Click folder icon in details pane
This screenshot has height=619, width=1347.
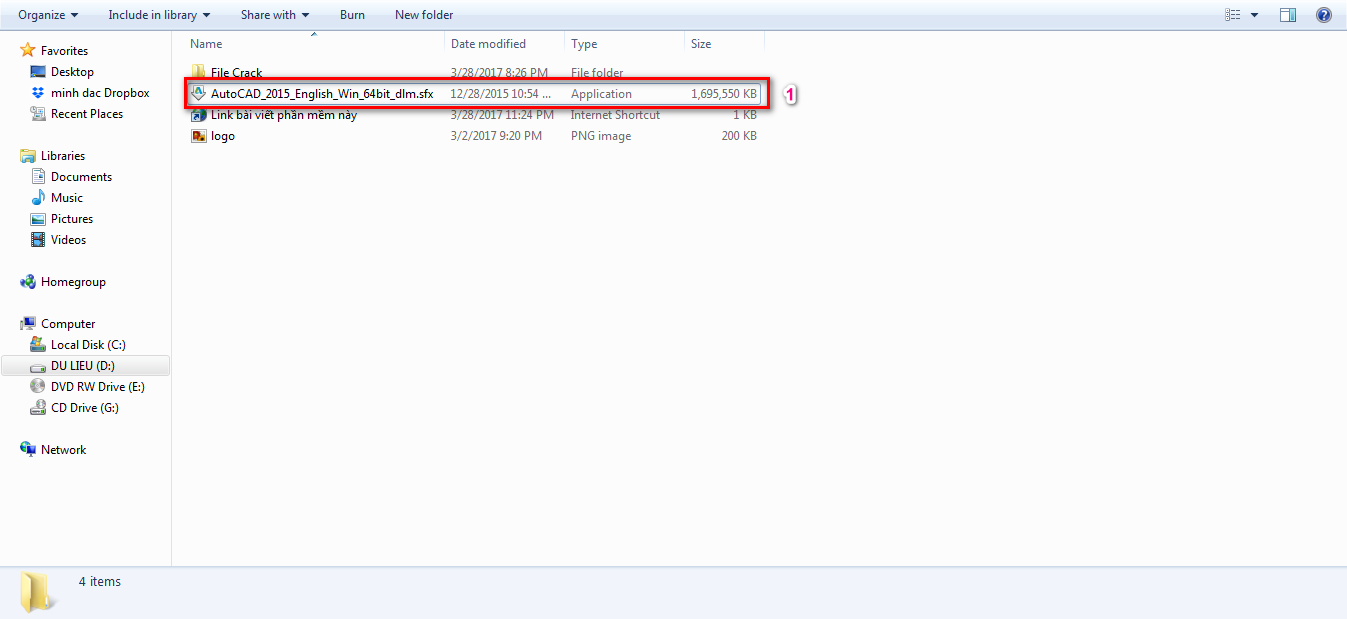pos(36,592)
